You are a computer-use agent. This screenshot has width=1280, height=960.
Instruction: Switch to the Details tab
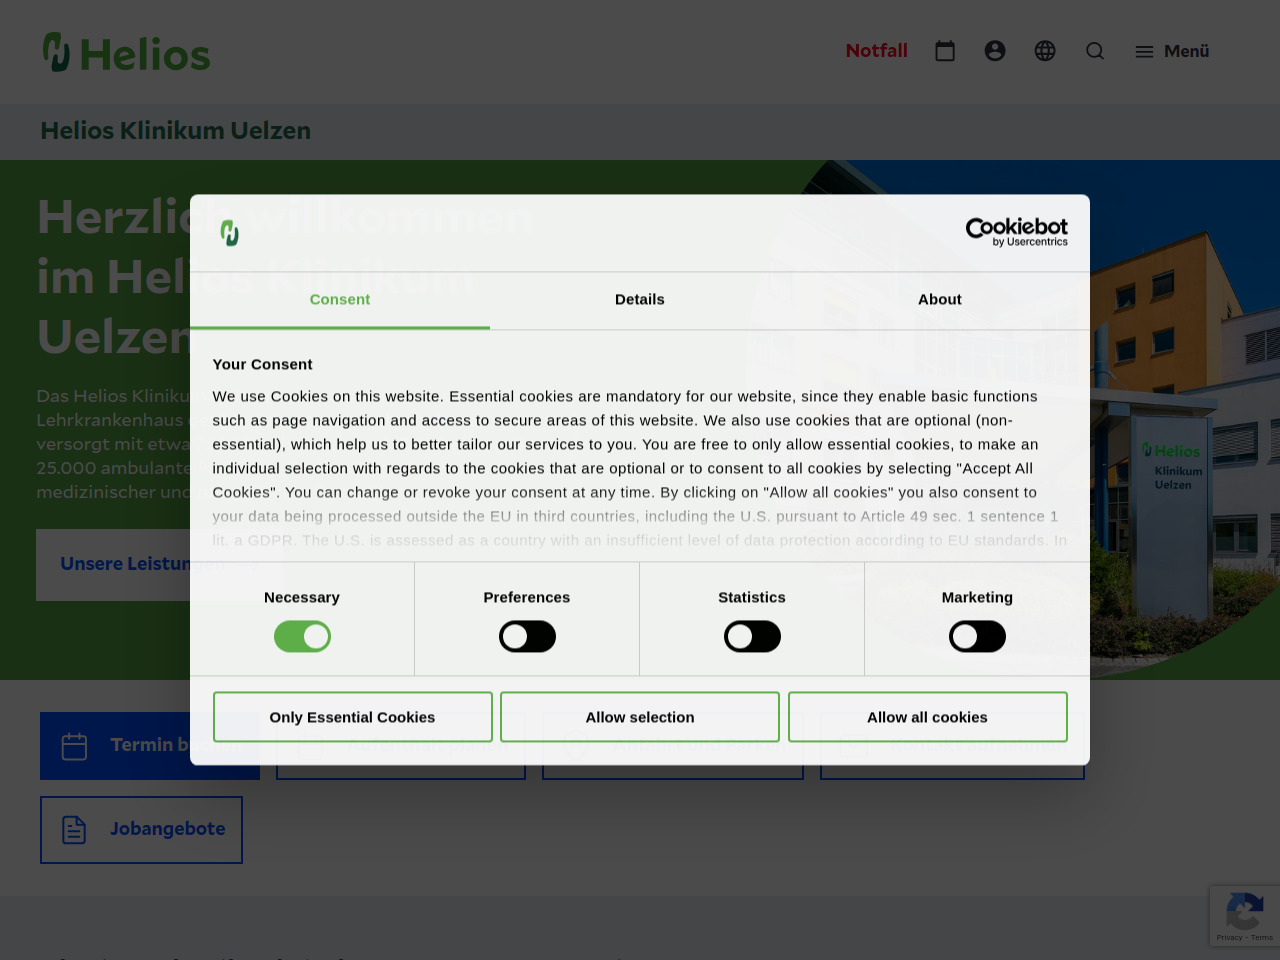pos(640,299)
